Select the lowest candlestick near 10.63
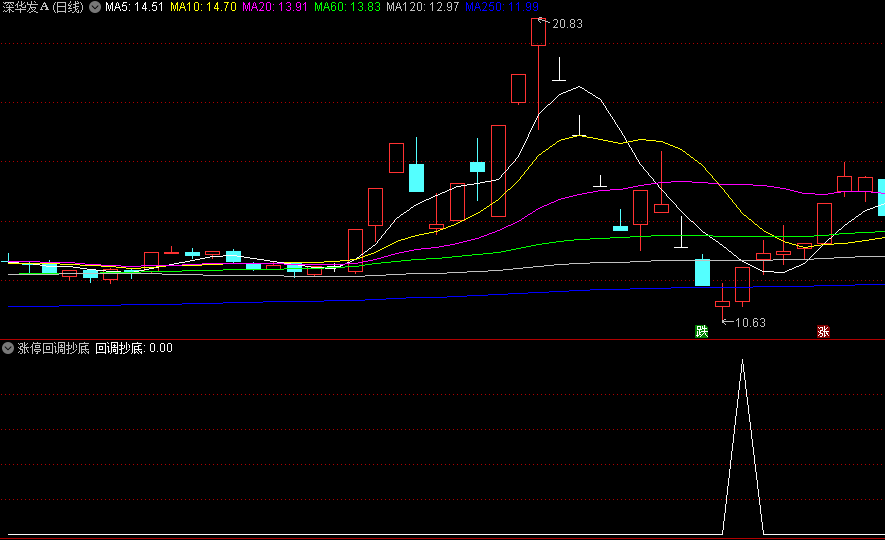Viewport: 885px width, 540px height. coord(722,304)
